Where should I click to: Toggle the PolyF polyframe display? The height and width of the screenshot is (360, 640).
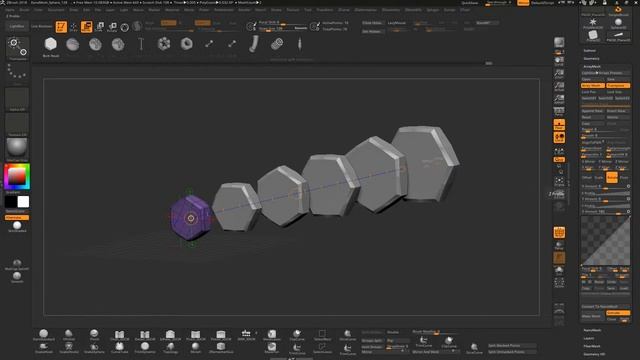coord(559,233)
